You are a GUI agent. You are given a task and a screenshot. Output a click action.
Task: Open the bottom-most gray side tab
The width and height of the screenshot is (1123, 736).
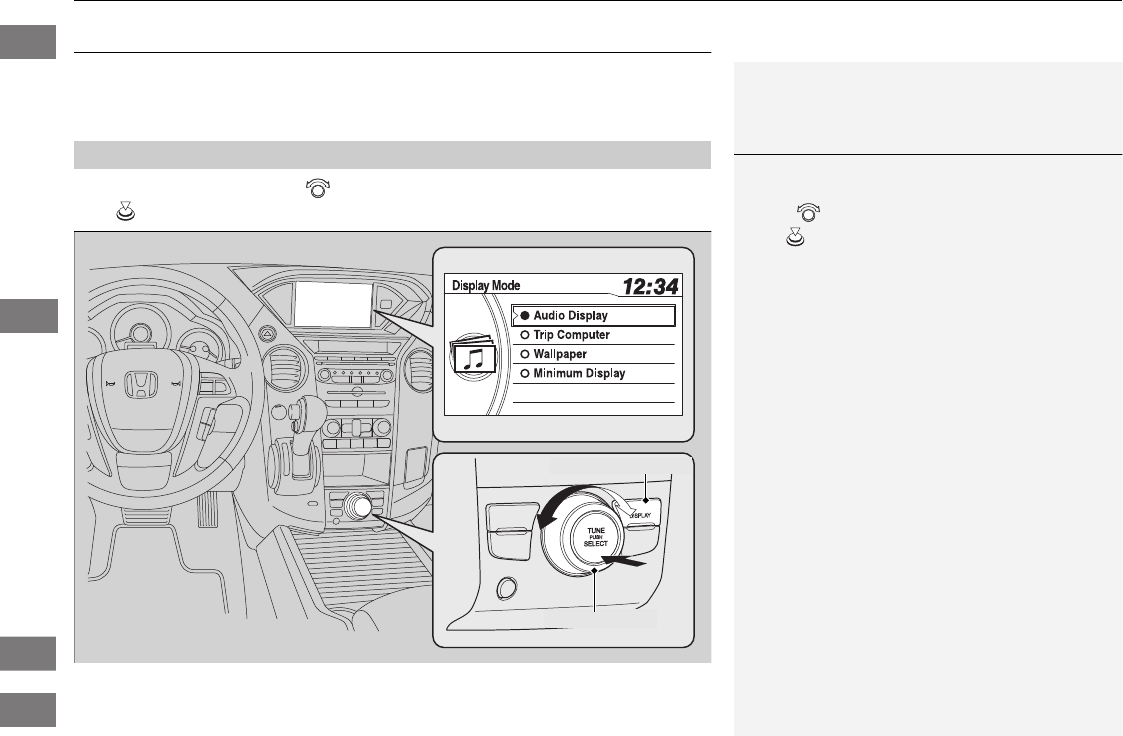[x=28, y=710]
